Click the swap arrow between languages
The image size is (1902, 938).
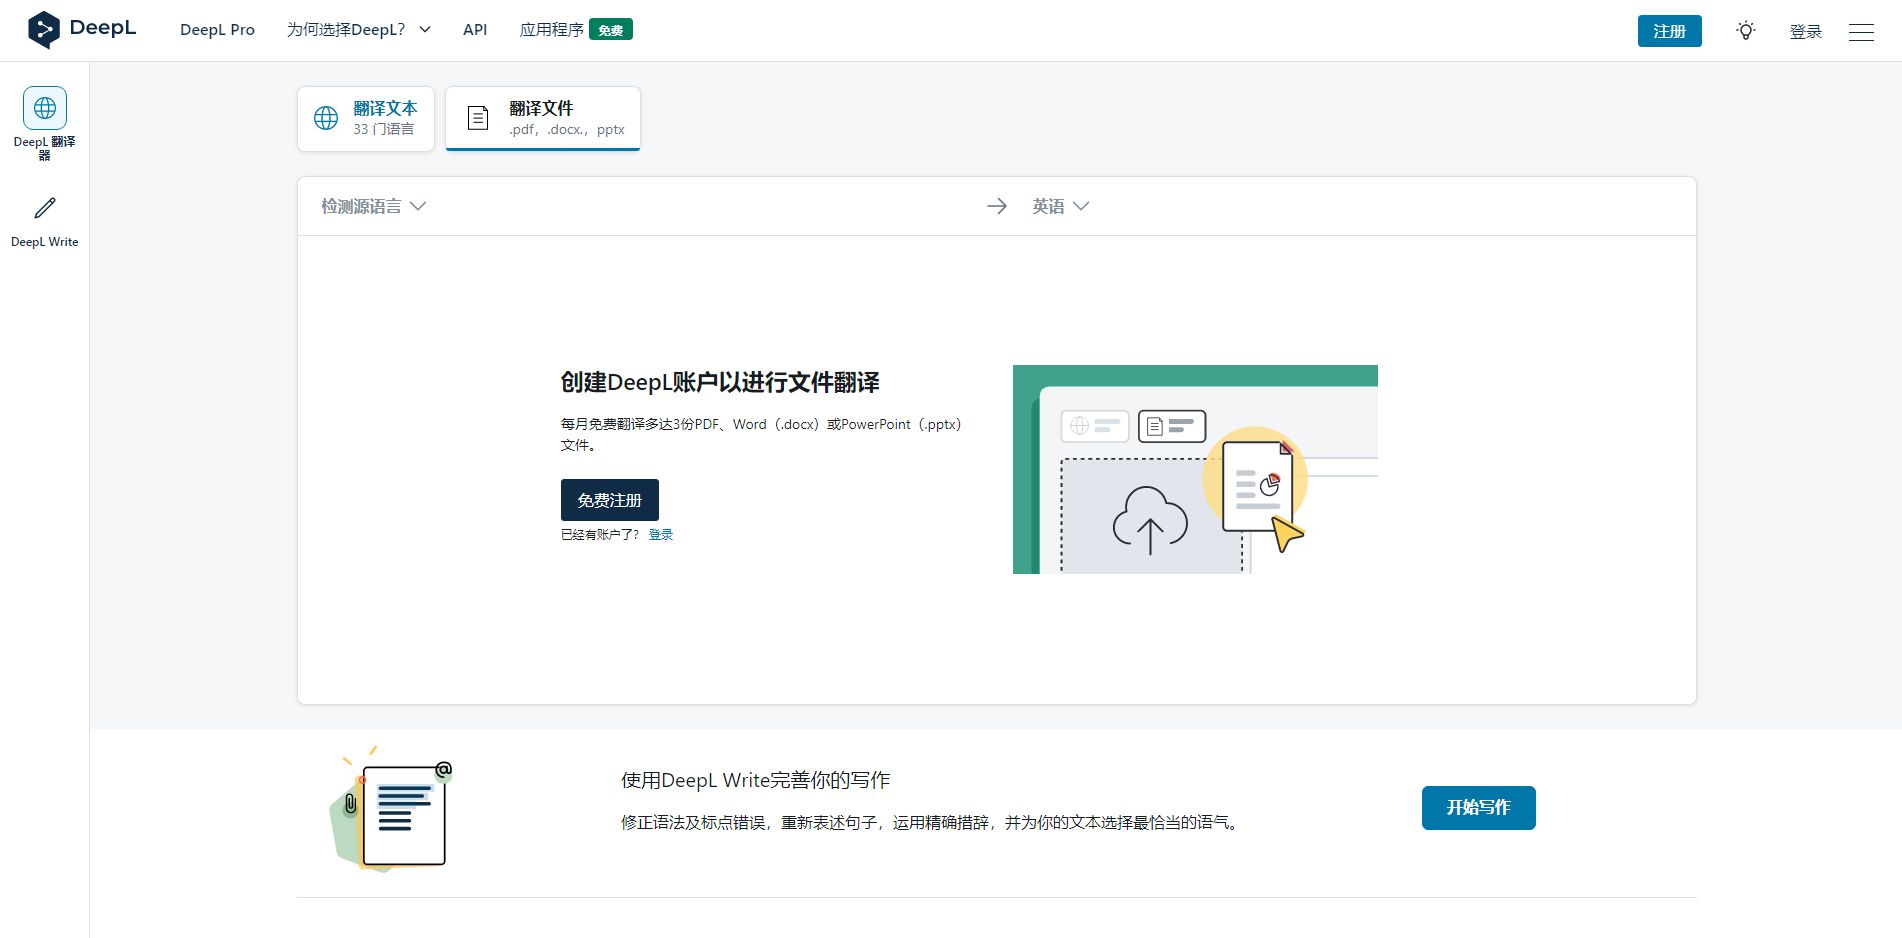[997, 206]
